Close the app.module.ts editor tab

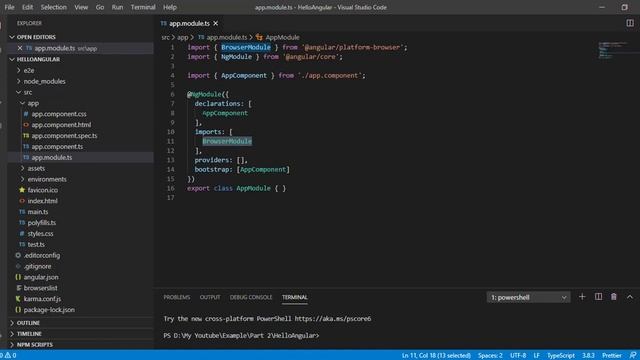(216, 24)
